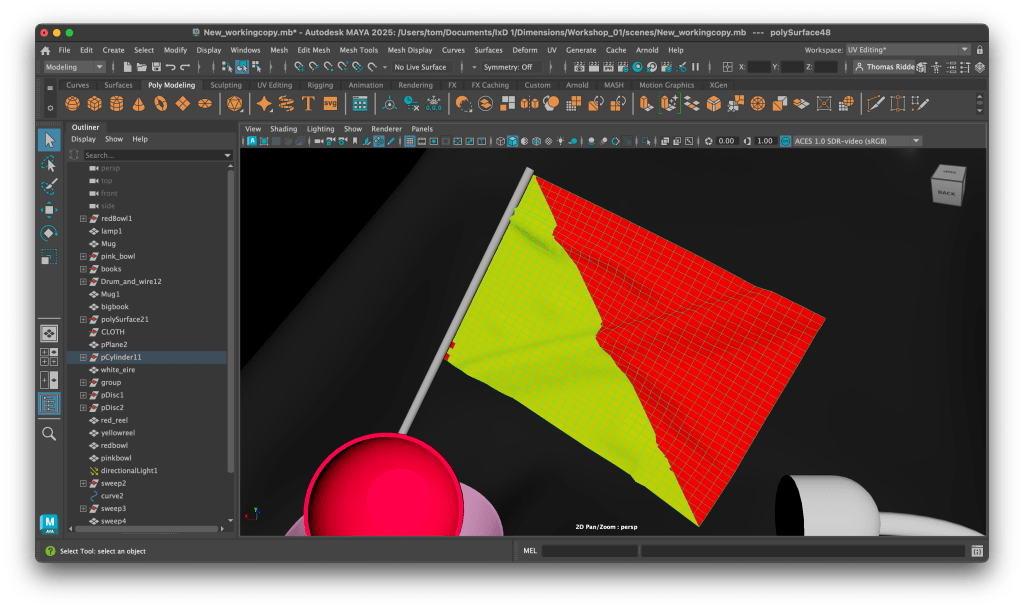Open the Mesh Tools menu

358,50
